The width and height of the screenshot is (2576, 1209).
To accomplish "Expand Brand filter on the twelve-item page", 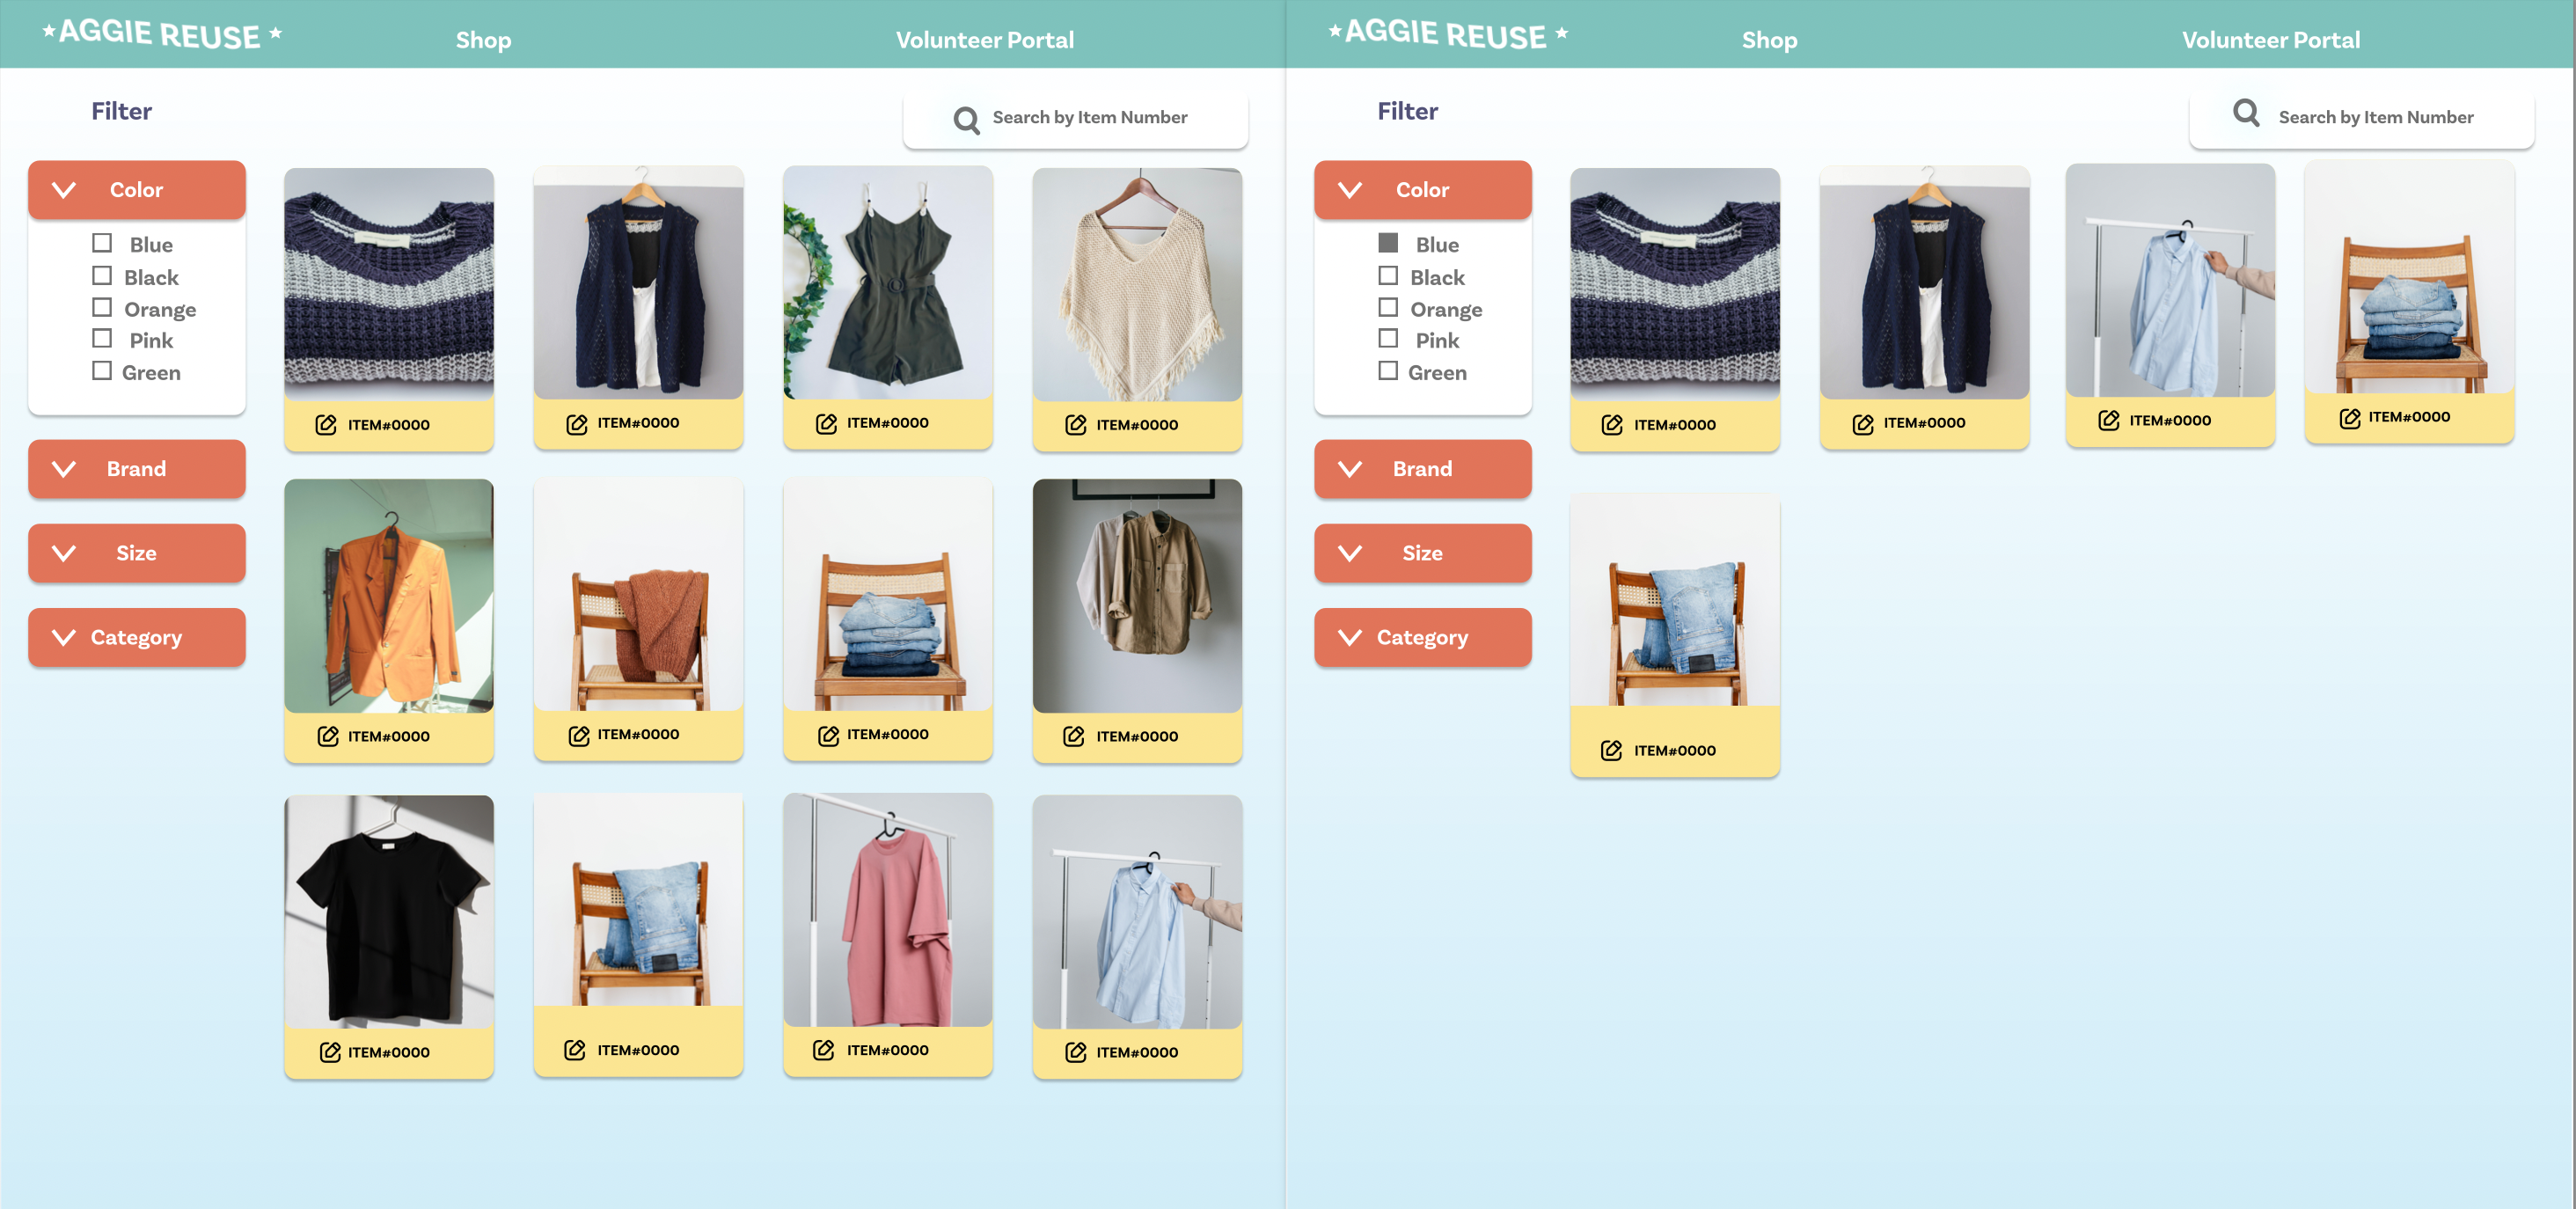I will [x=137, y=469].
